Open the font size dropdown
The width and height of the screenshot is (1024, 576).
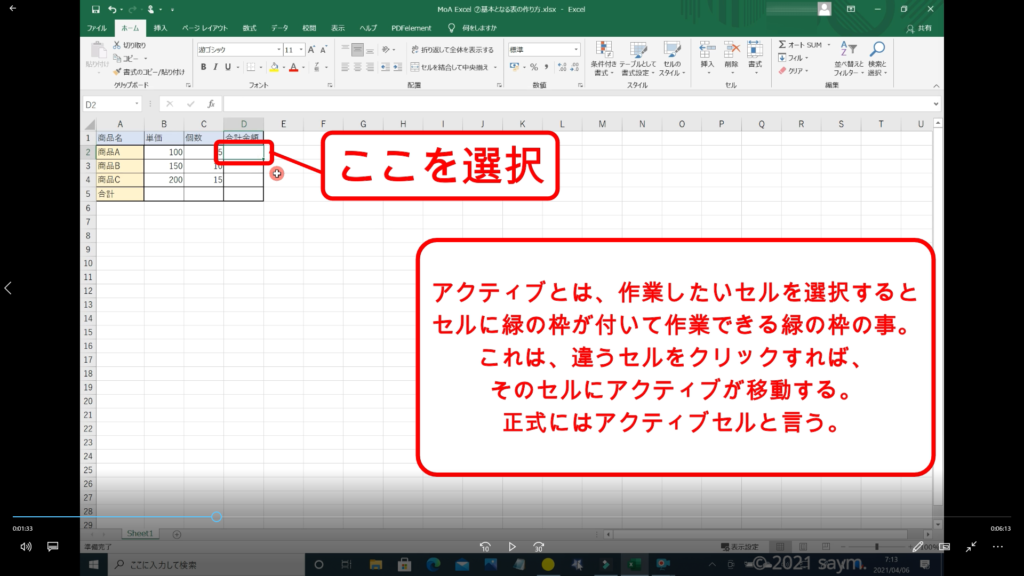(300, 49)
